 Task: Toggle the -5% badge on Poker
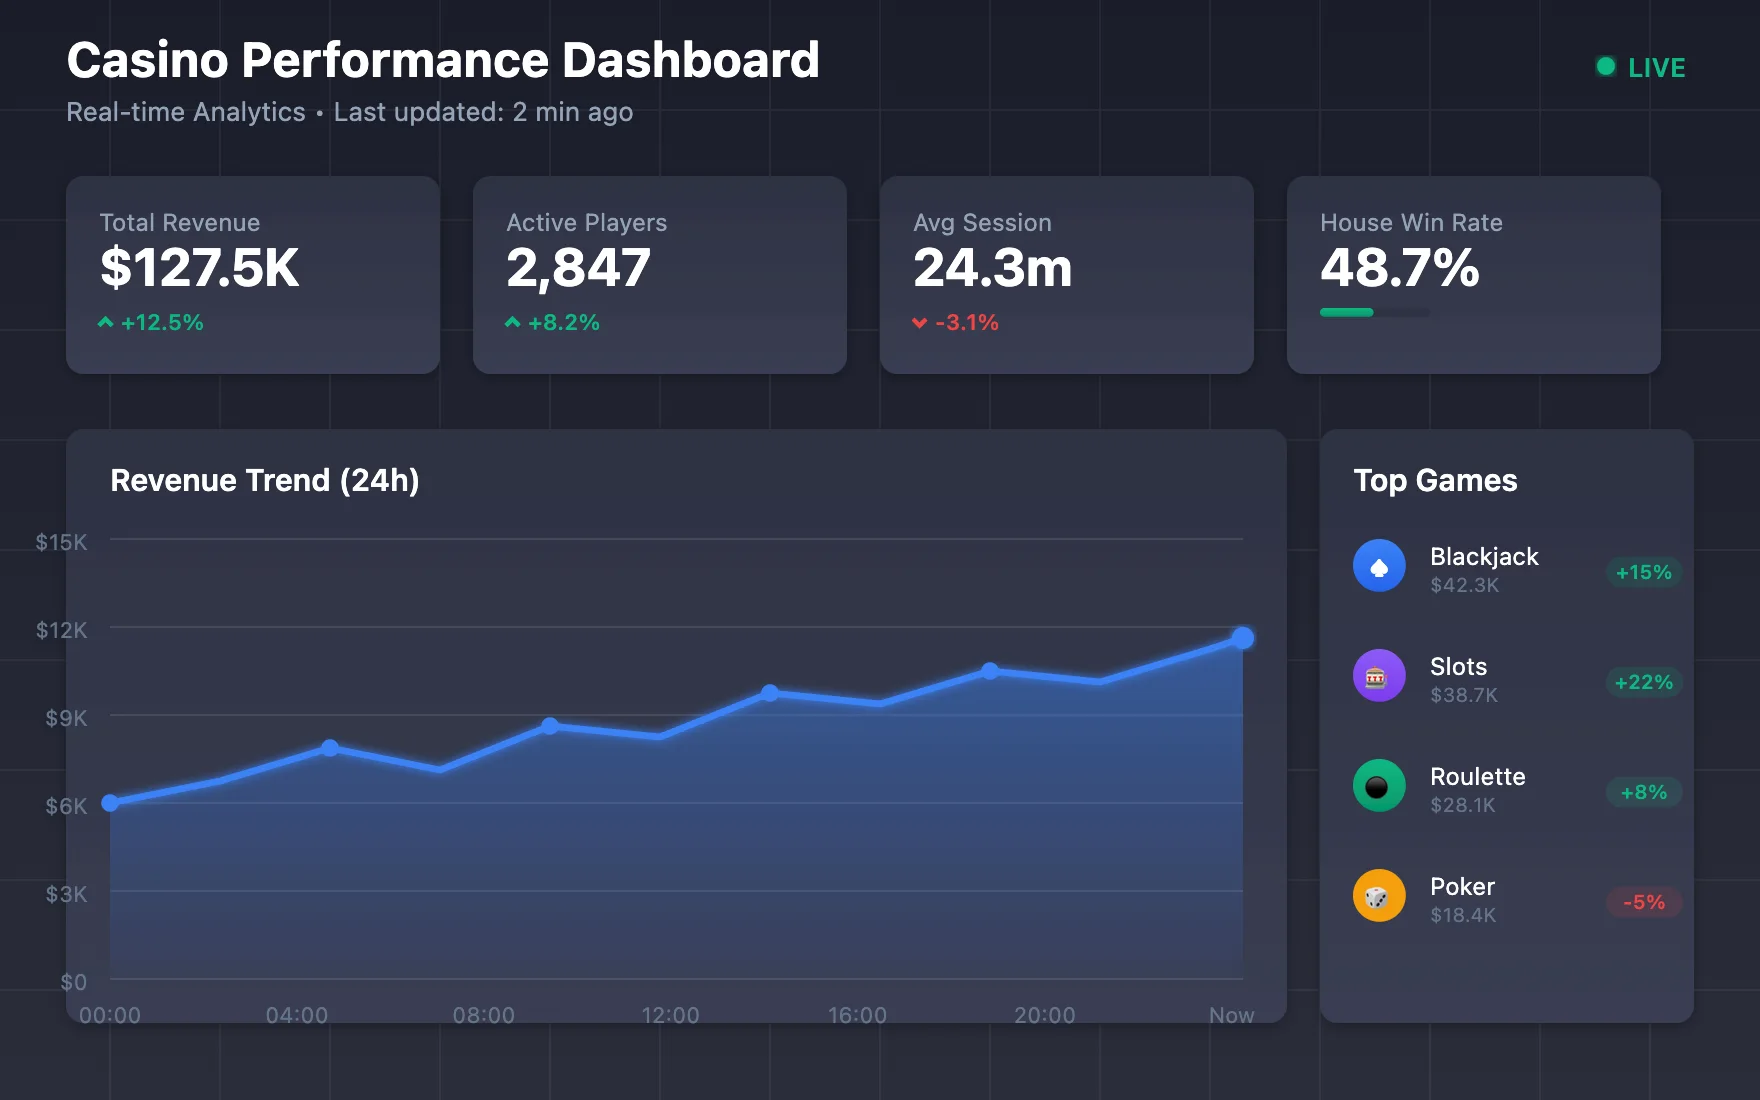(1643, 902)
